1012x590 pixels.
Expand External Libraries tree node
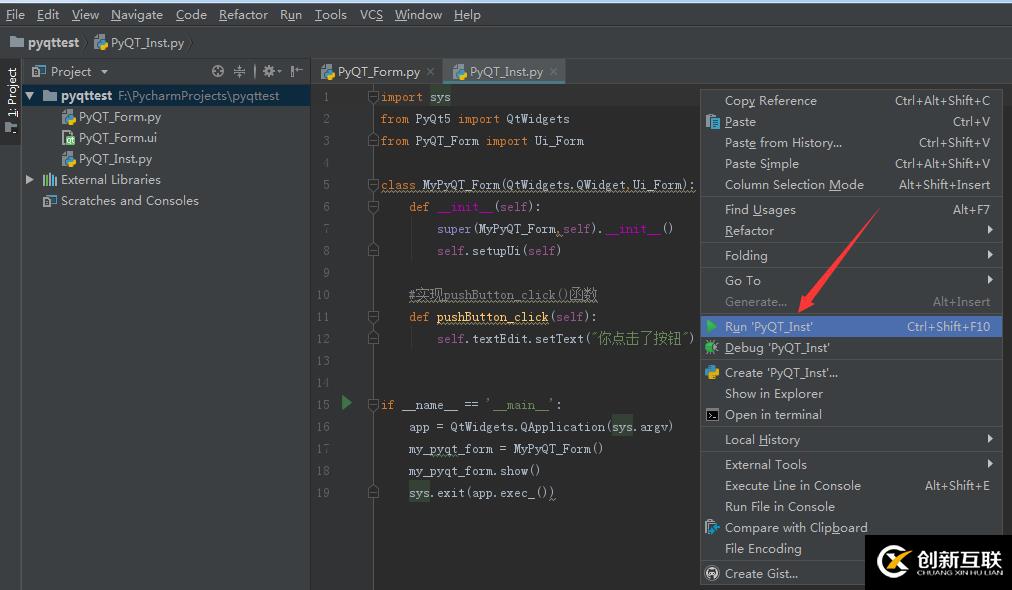(29, 179)
